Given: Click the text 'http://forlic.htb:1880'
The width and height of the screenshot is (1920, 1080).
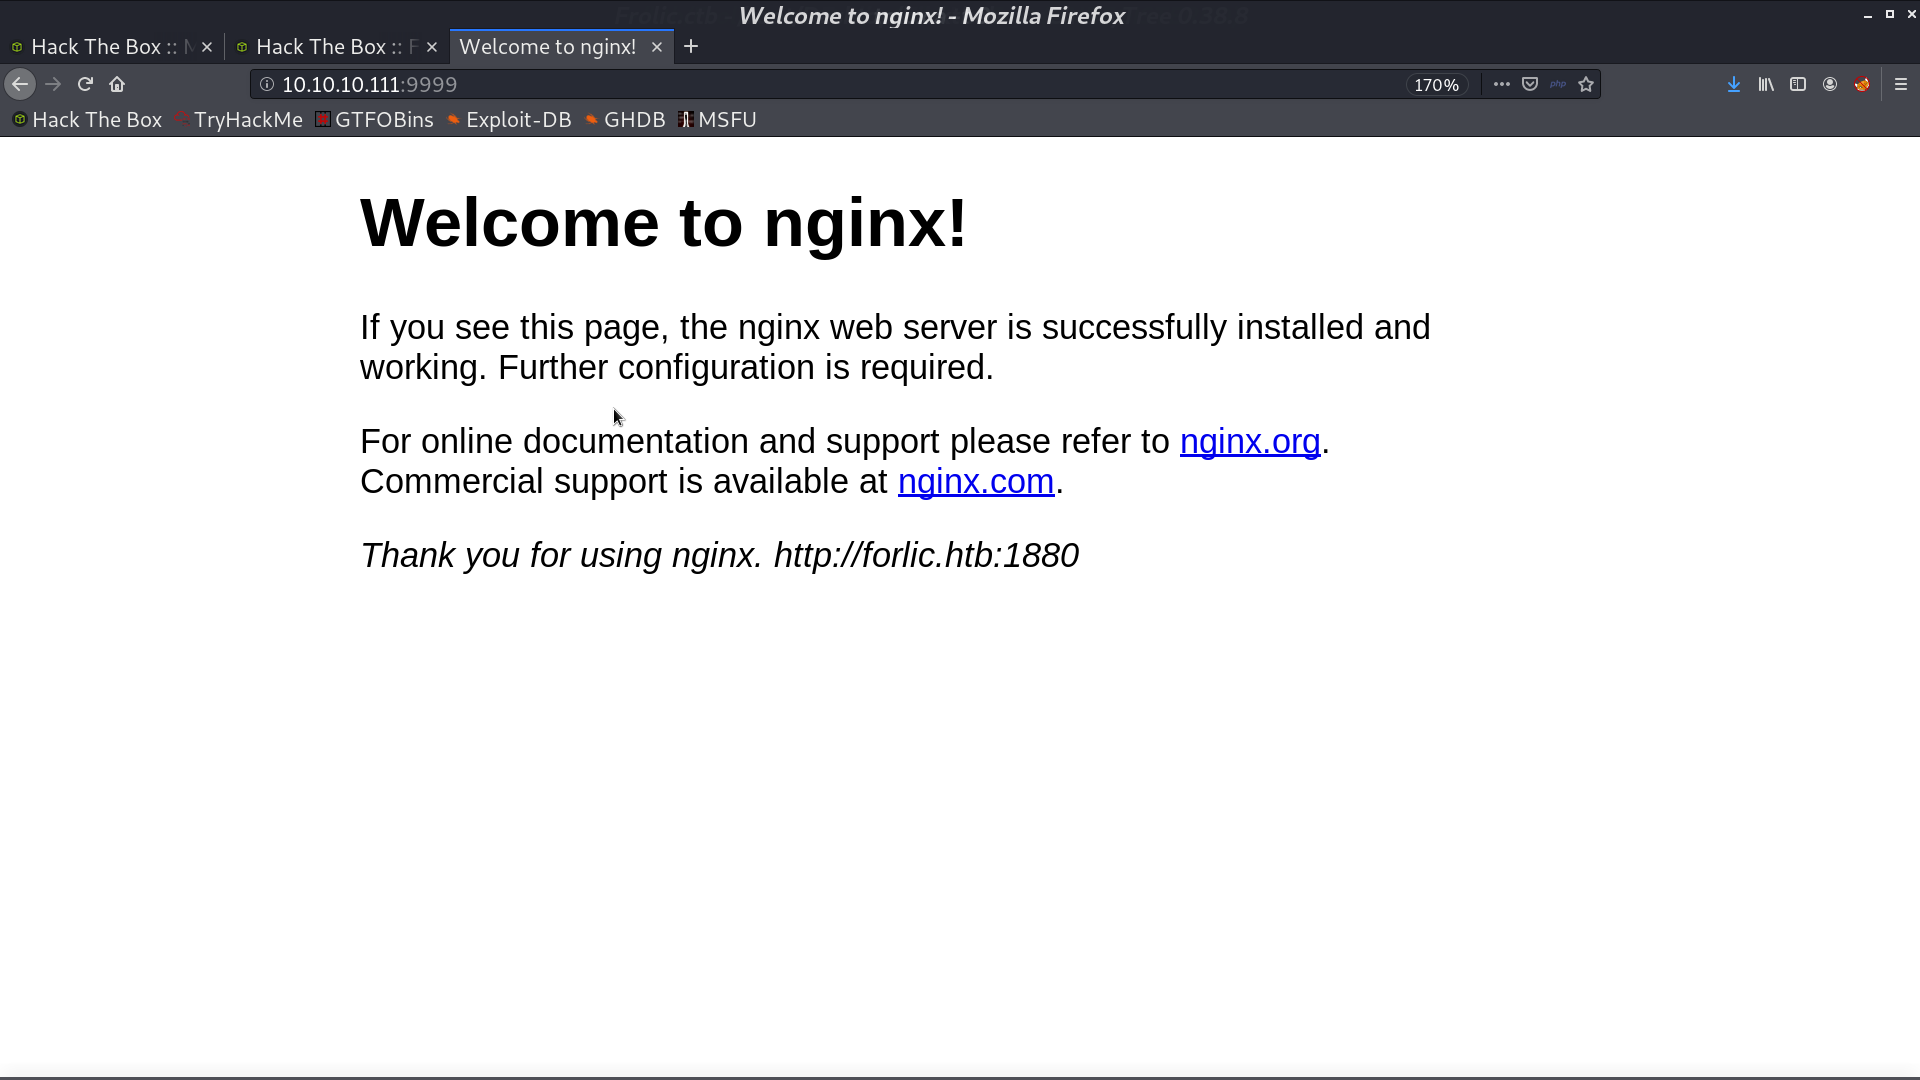Looking at the screenshot, I should (x=926, y=556).
